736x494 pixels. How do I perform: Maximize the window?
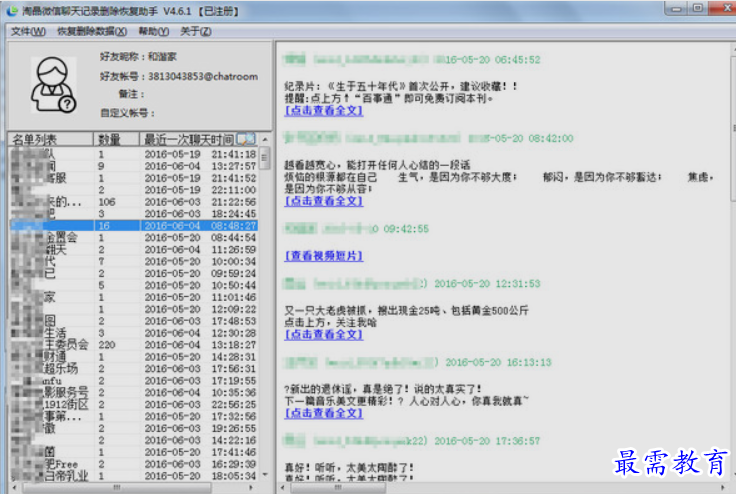click(698, 8)
